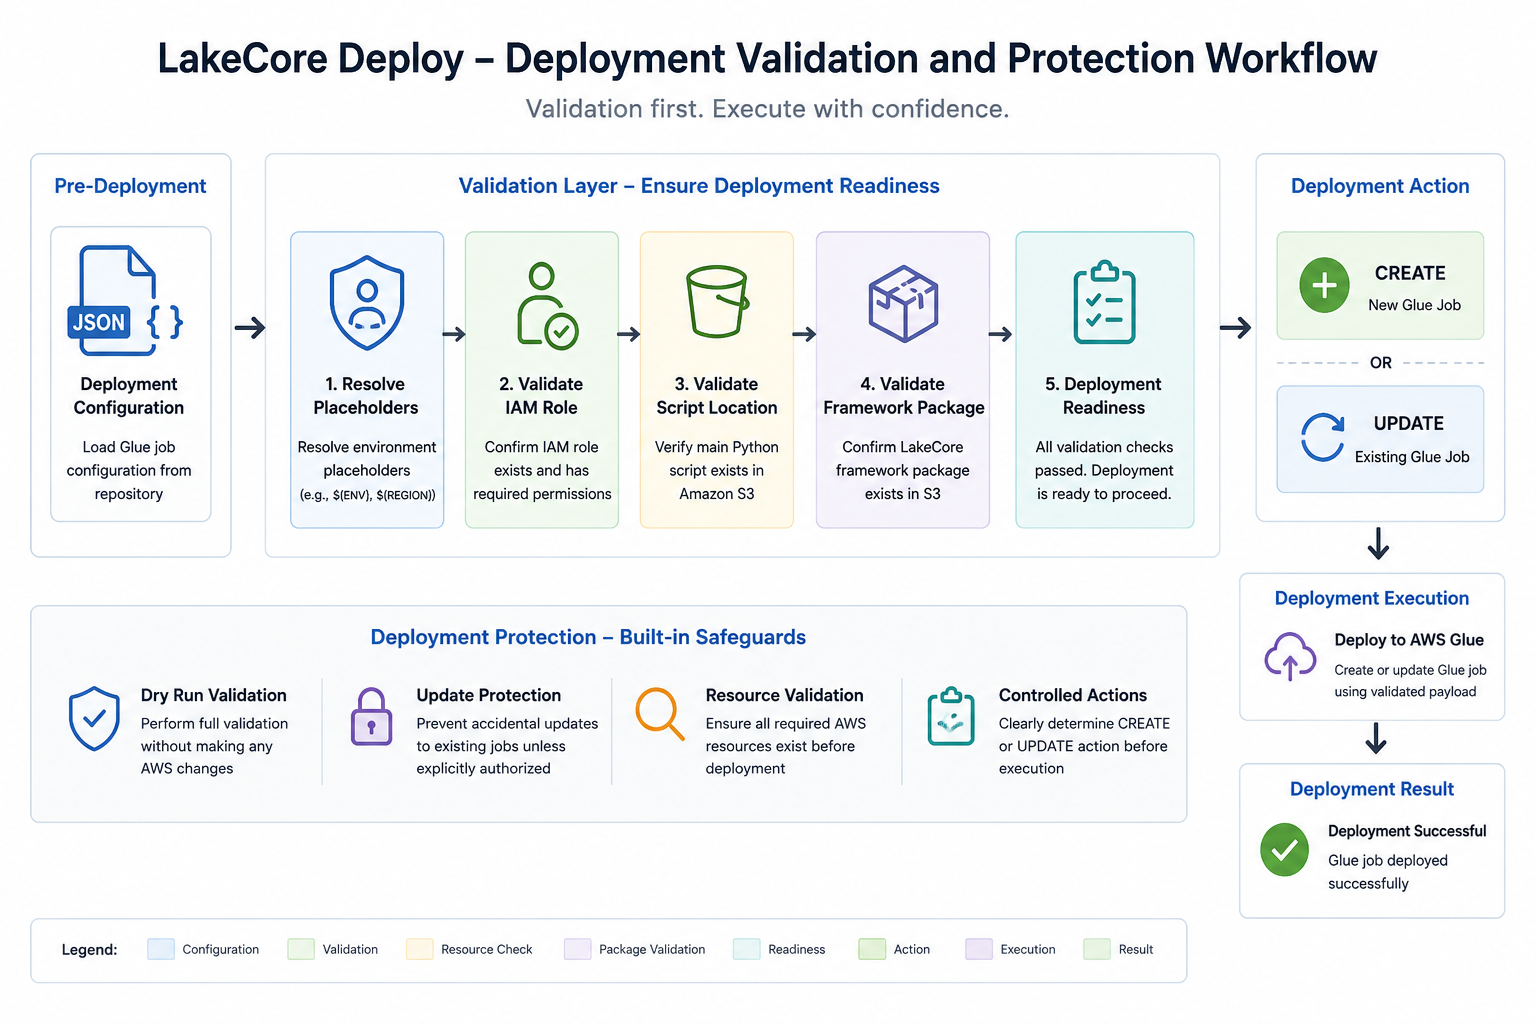Screen dimensions: 1536x1024
Task: Click the 'Pre-Deployment' section title
Action: 130,186
